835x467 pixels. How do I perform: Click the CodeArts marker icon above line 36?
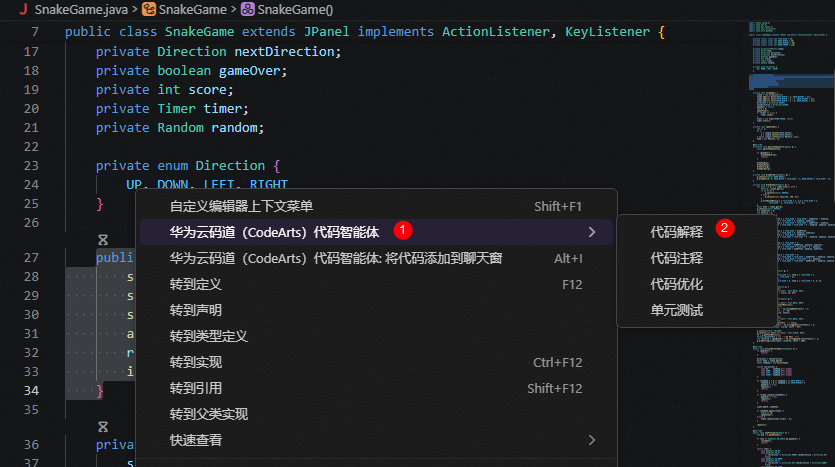[x=103, y=427]
